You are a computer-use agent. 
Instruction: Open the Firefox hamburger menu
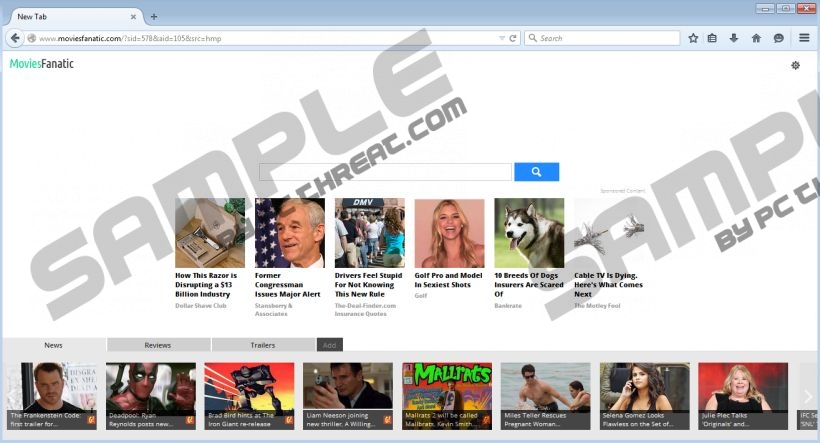click(804, 38)
